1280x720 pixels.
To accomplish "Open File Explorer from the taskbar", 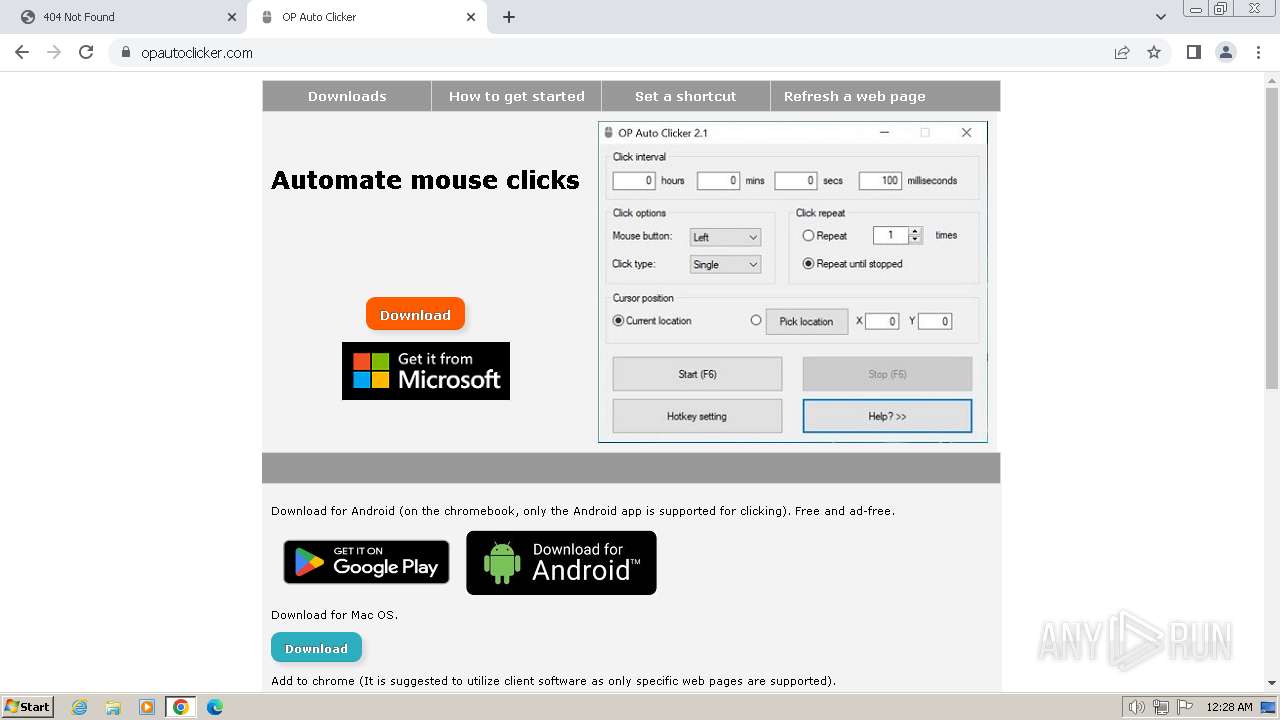I will (113, 707).
